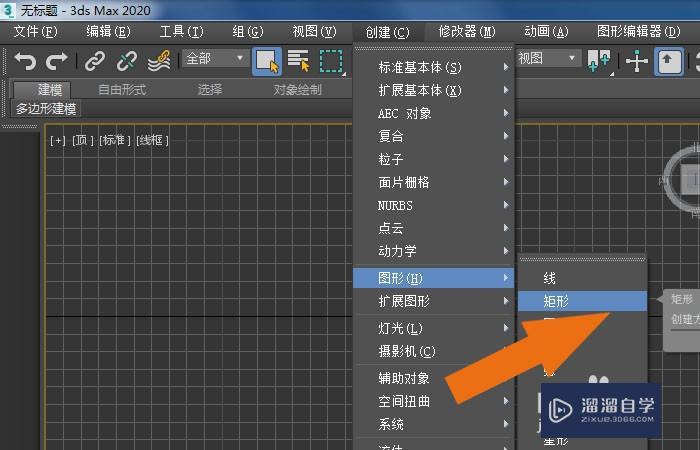Click Rectangular Selection Region icon
Viewport: 700px width, 450px height.
pos(331,61)
